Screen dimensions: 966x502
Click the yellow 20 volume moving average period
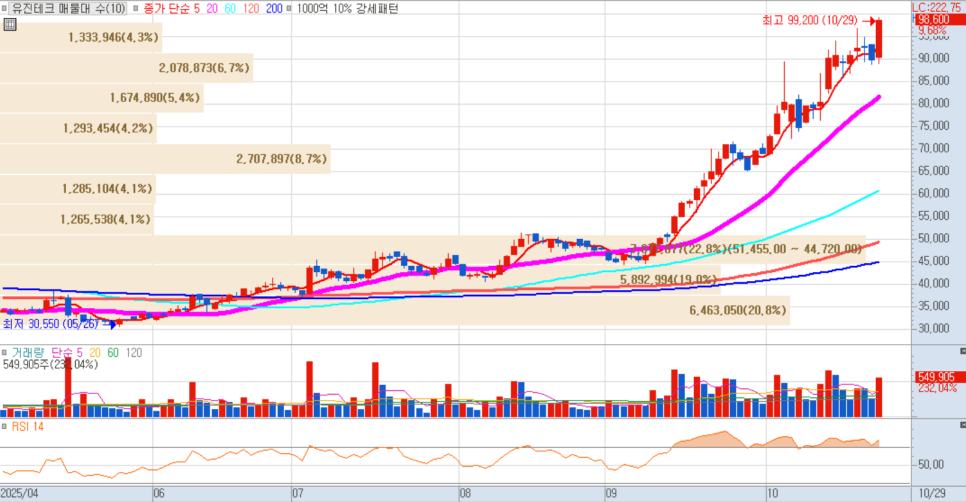(95, 353)
